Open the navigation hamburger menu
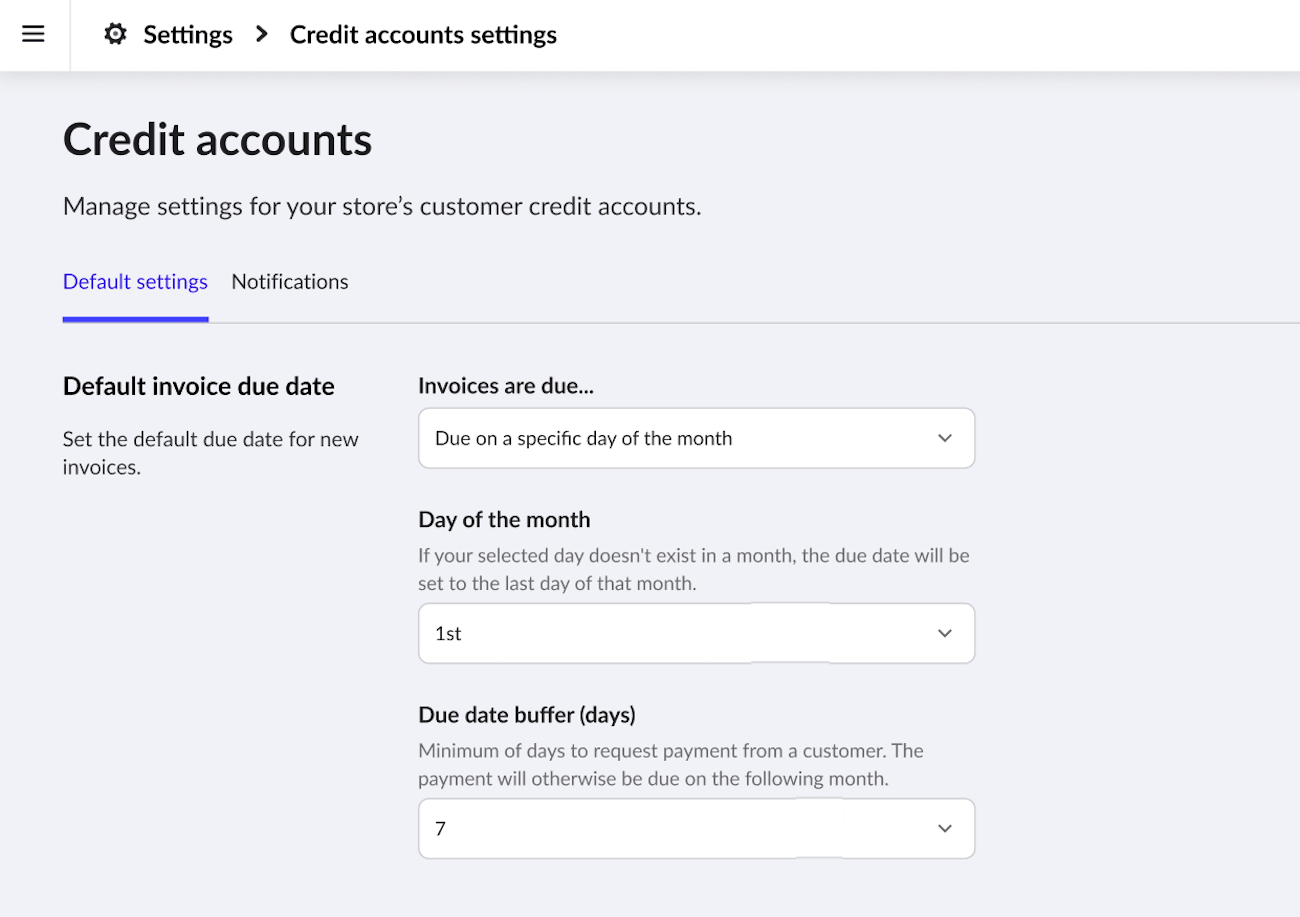The width and height of the screenshot is (1300, 917). click(33, 33)
